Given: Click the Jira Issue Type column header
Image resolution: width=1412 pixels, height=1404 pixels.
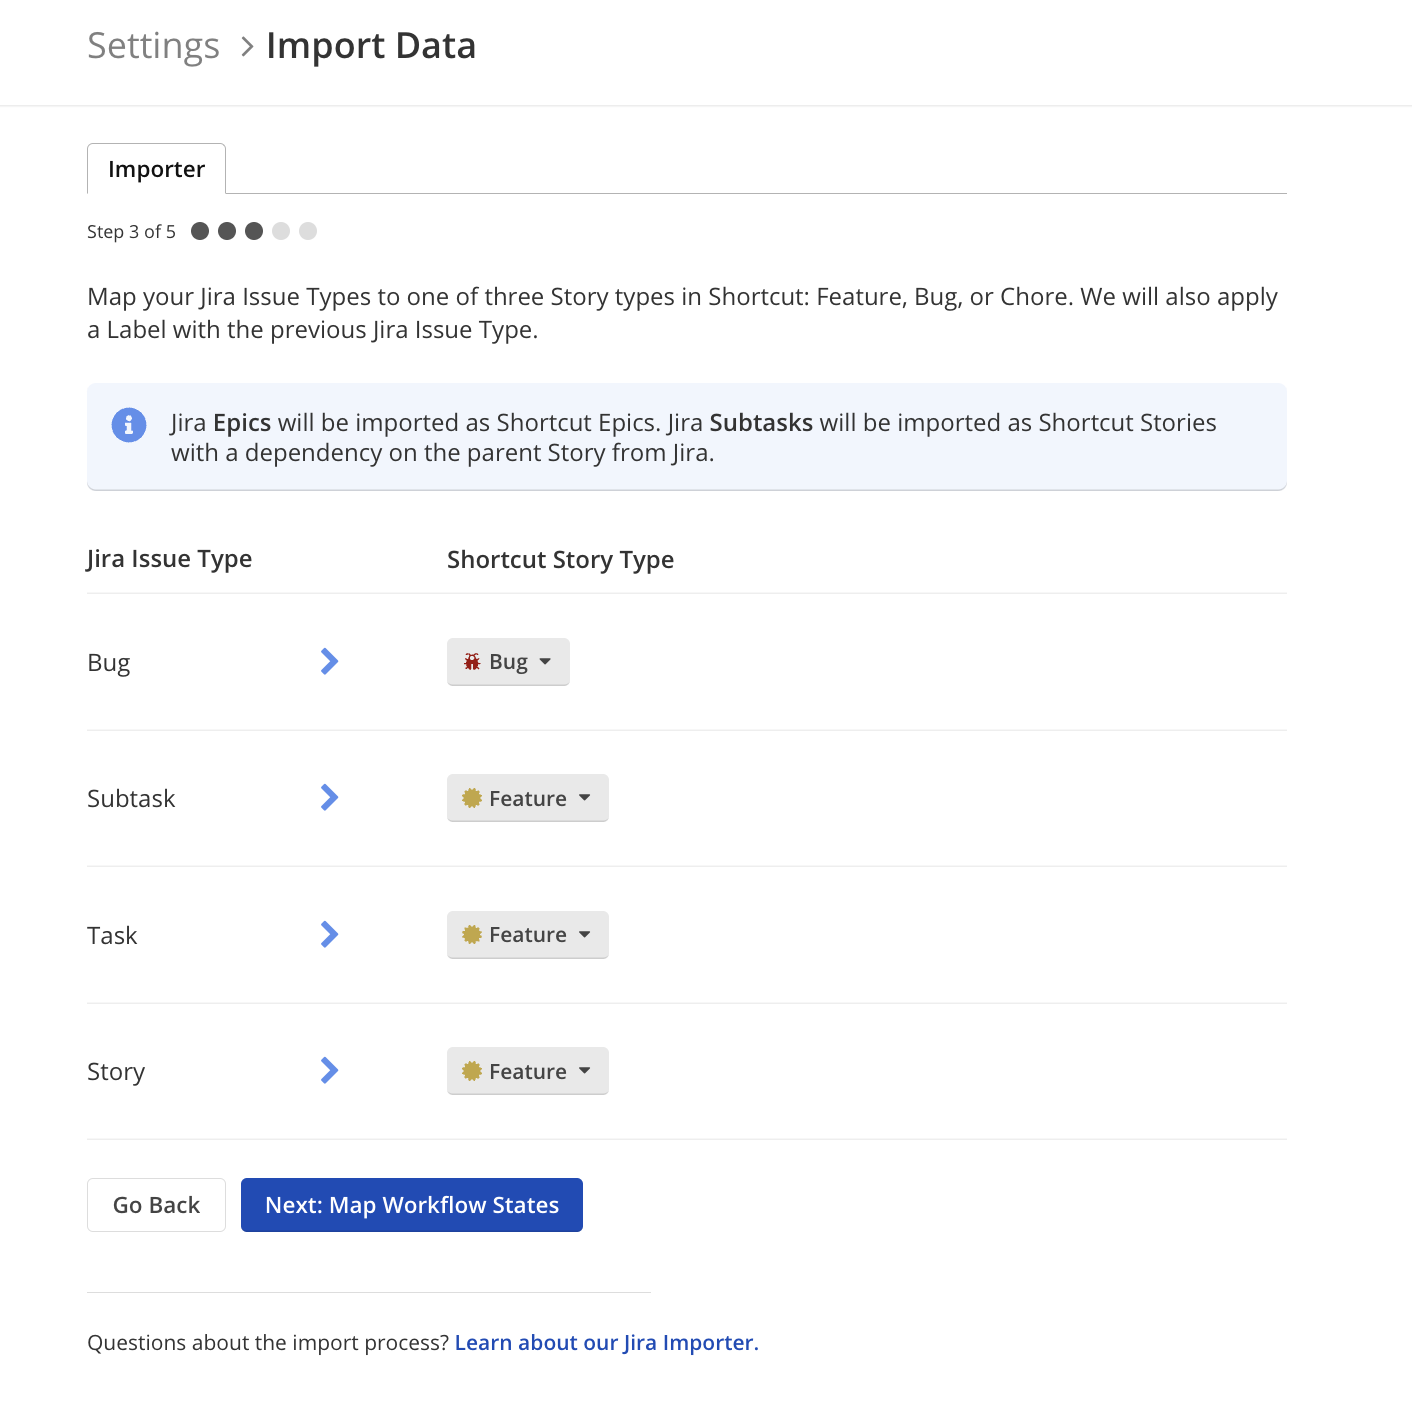Looking at the screenshot, I should 169,559.
